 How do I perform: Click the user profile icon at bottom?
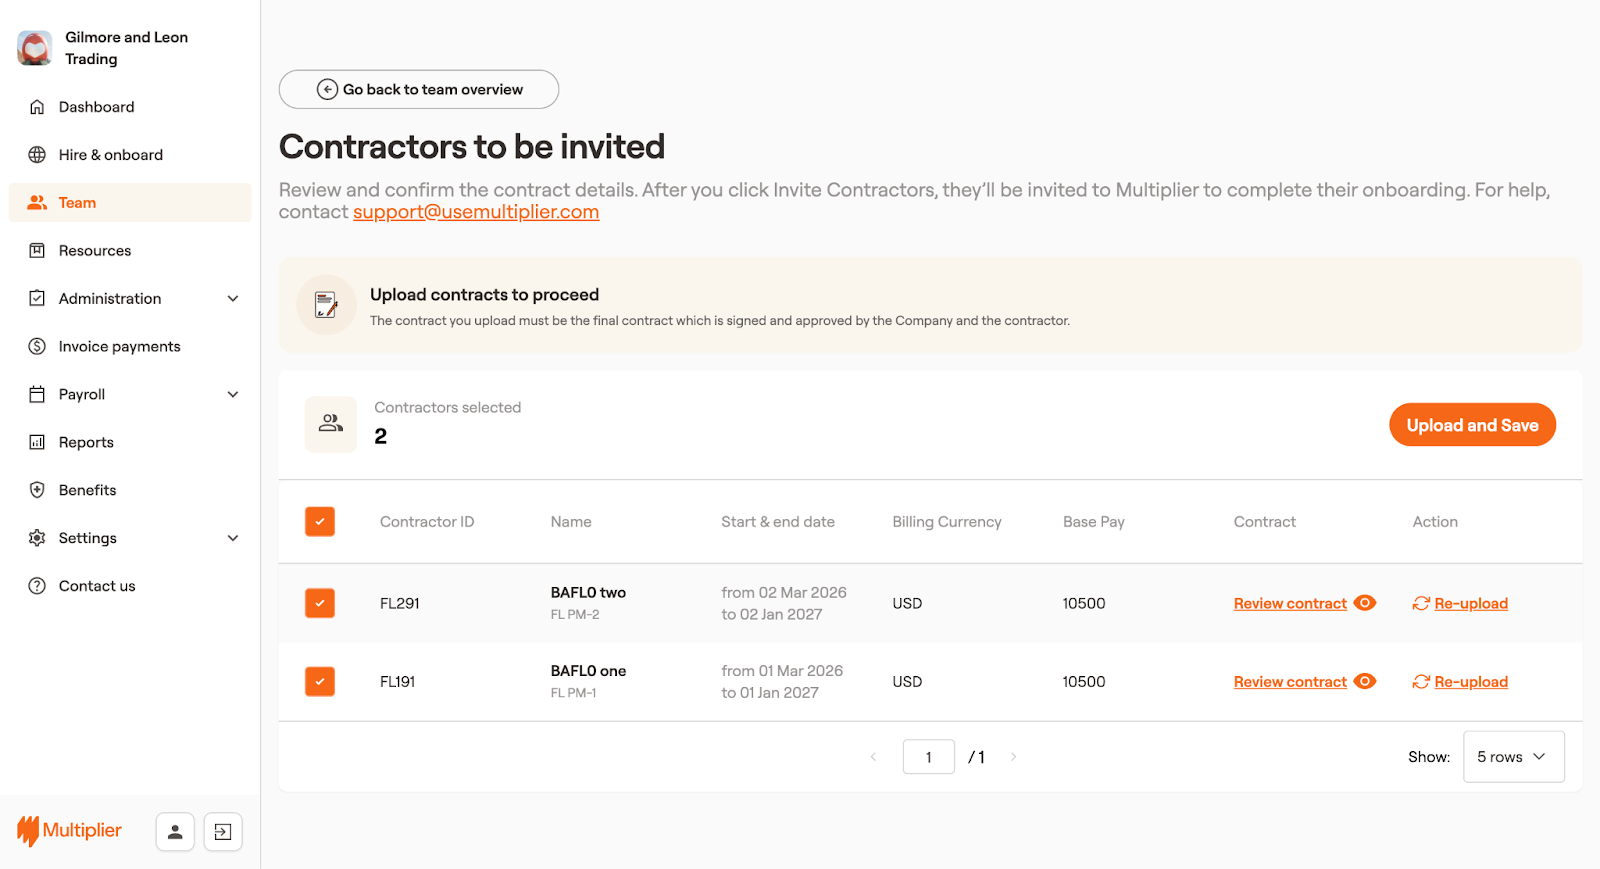coord(175,831)
